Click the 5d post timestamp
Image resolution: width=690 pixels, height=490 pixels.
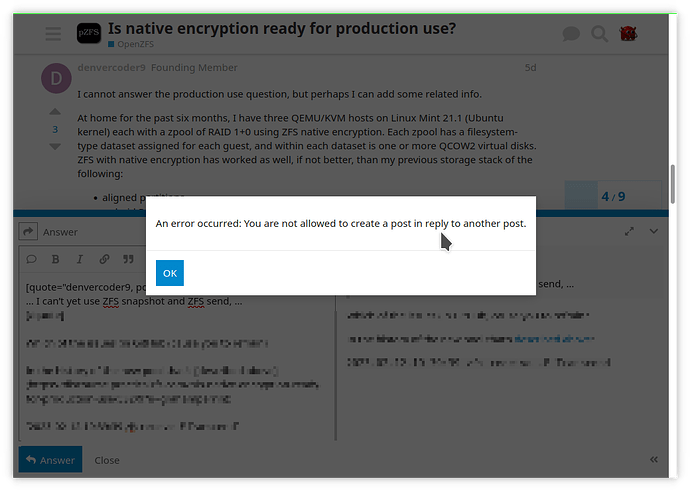(x=530, y=68)
